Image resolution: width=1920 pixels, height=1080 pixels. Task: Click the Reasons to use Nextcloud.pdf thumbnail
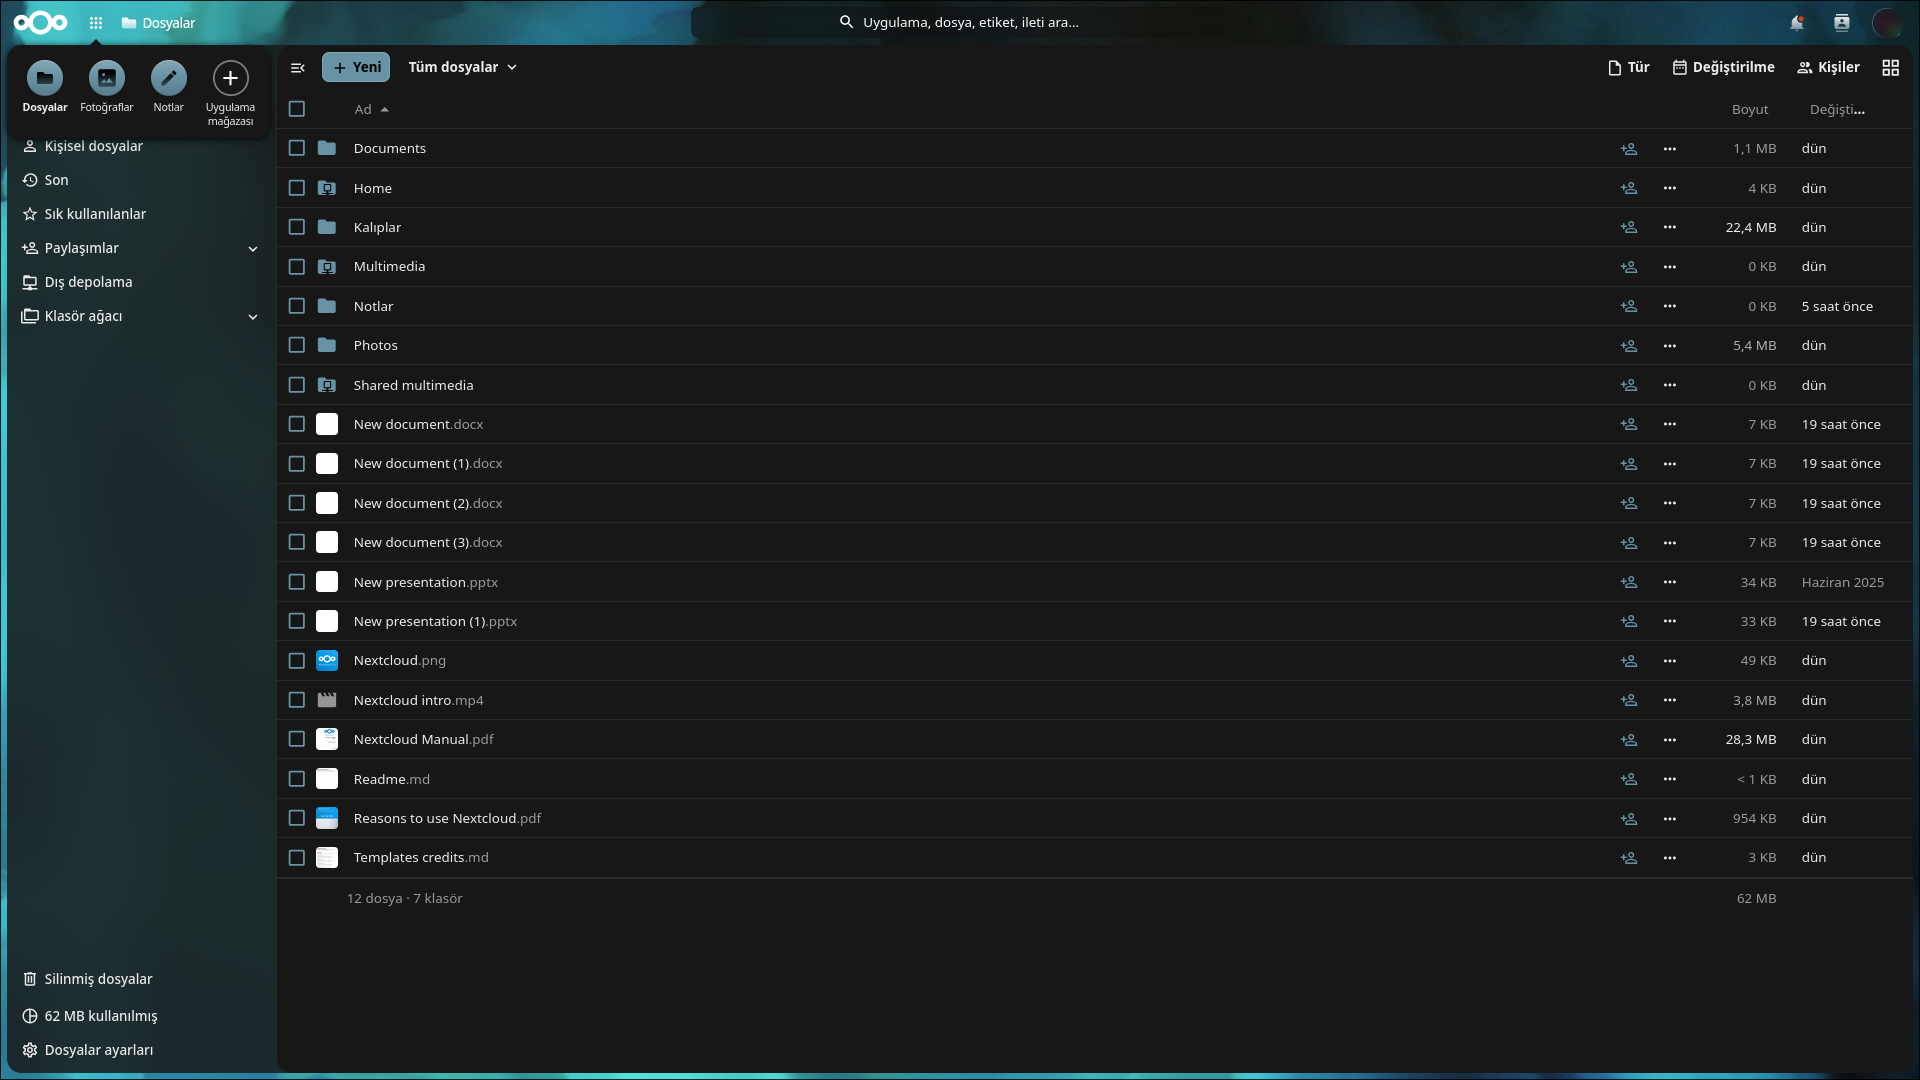(x=327, y=818)
